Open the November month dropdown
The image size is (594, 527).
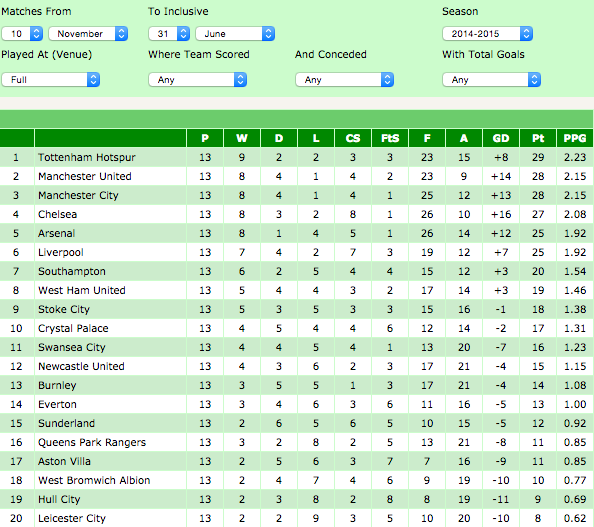point(88,34)
